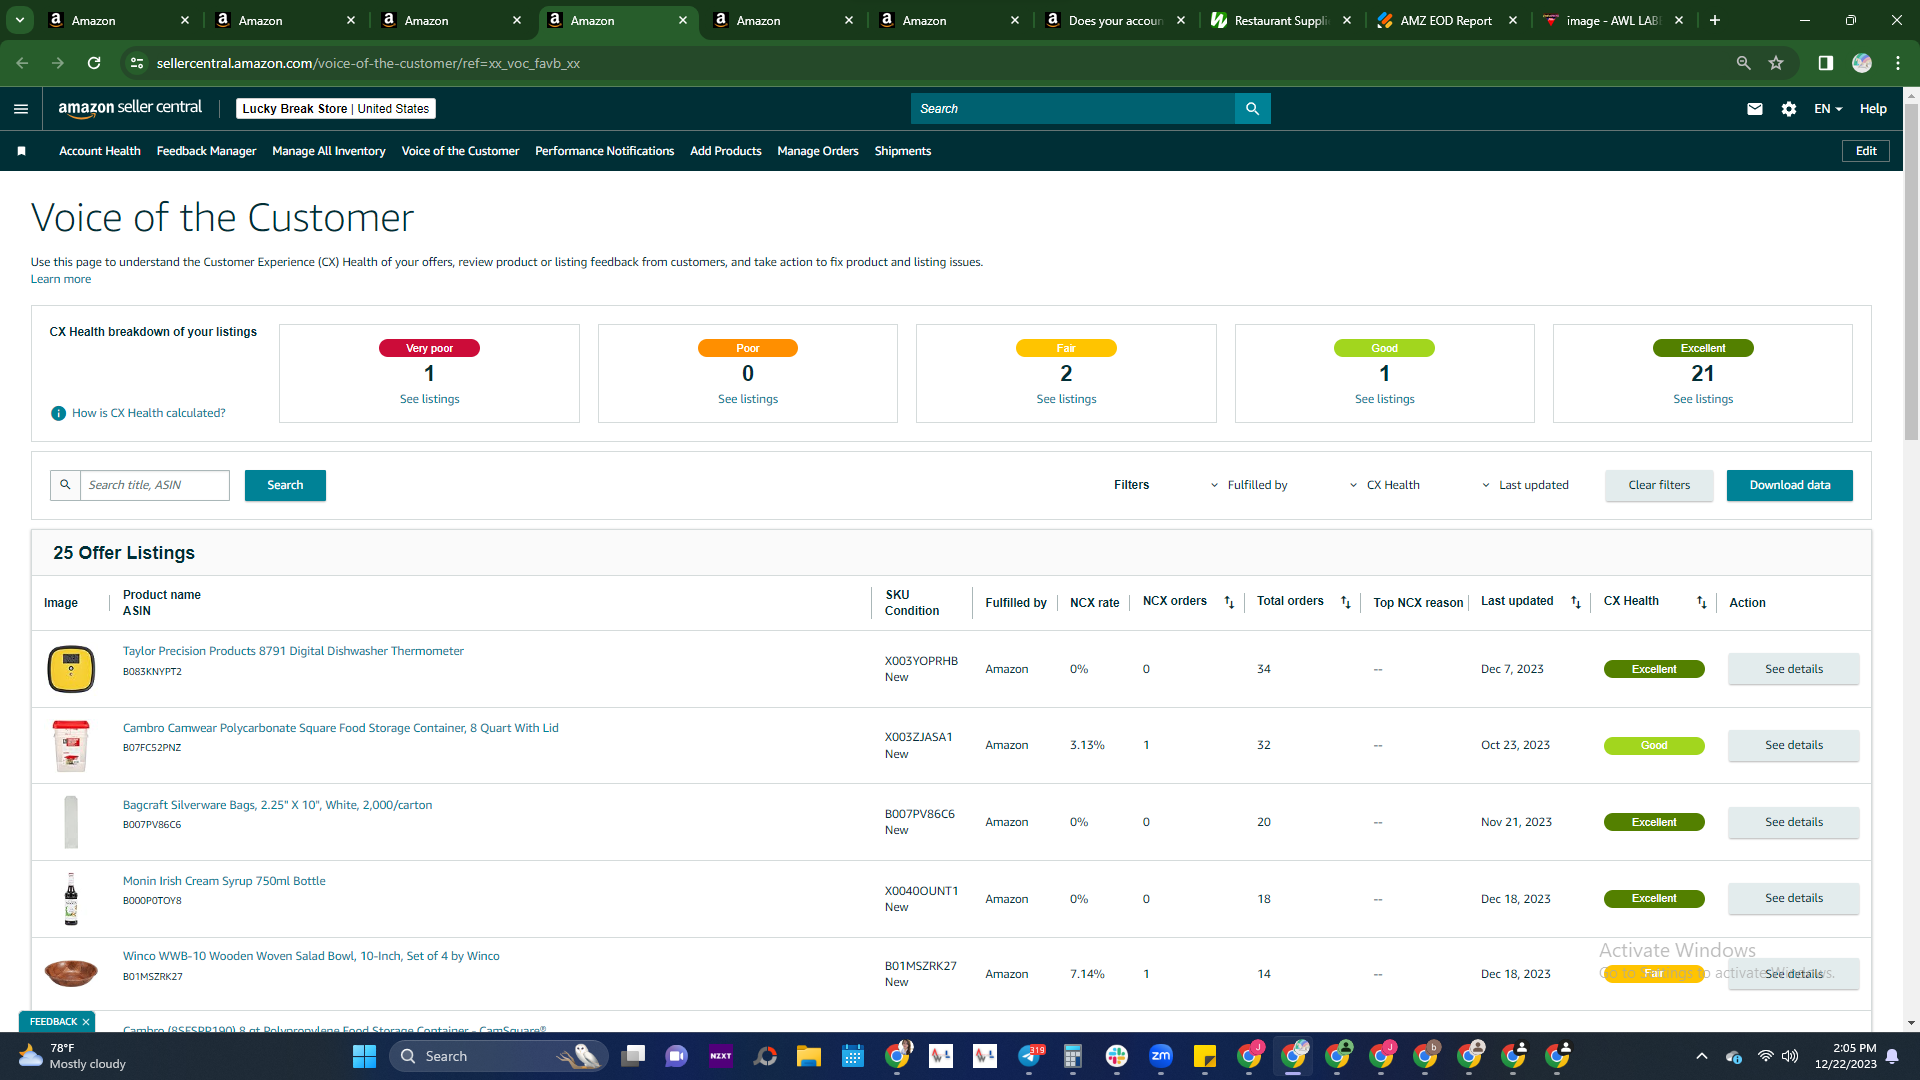The image size is (1920, 1080).
Task: Click the Cambro container product thumbnail
Action: click(x=71, y=746)
